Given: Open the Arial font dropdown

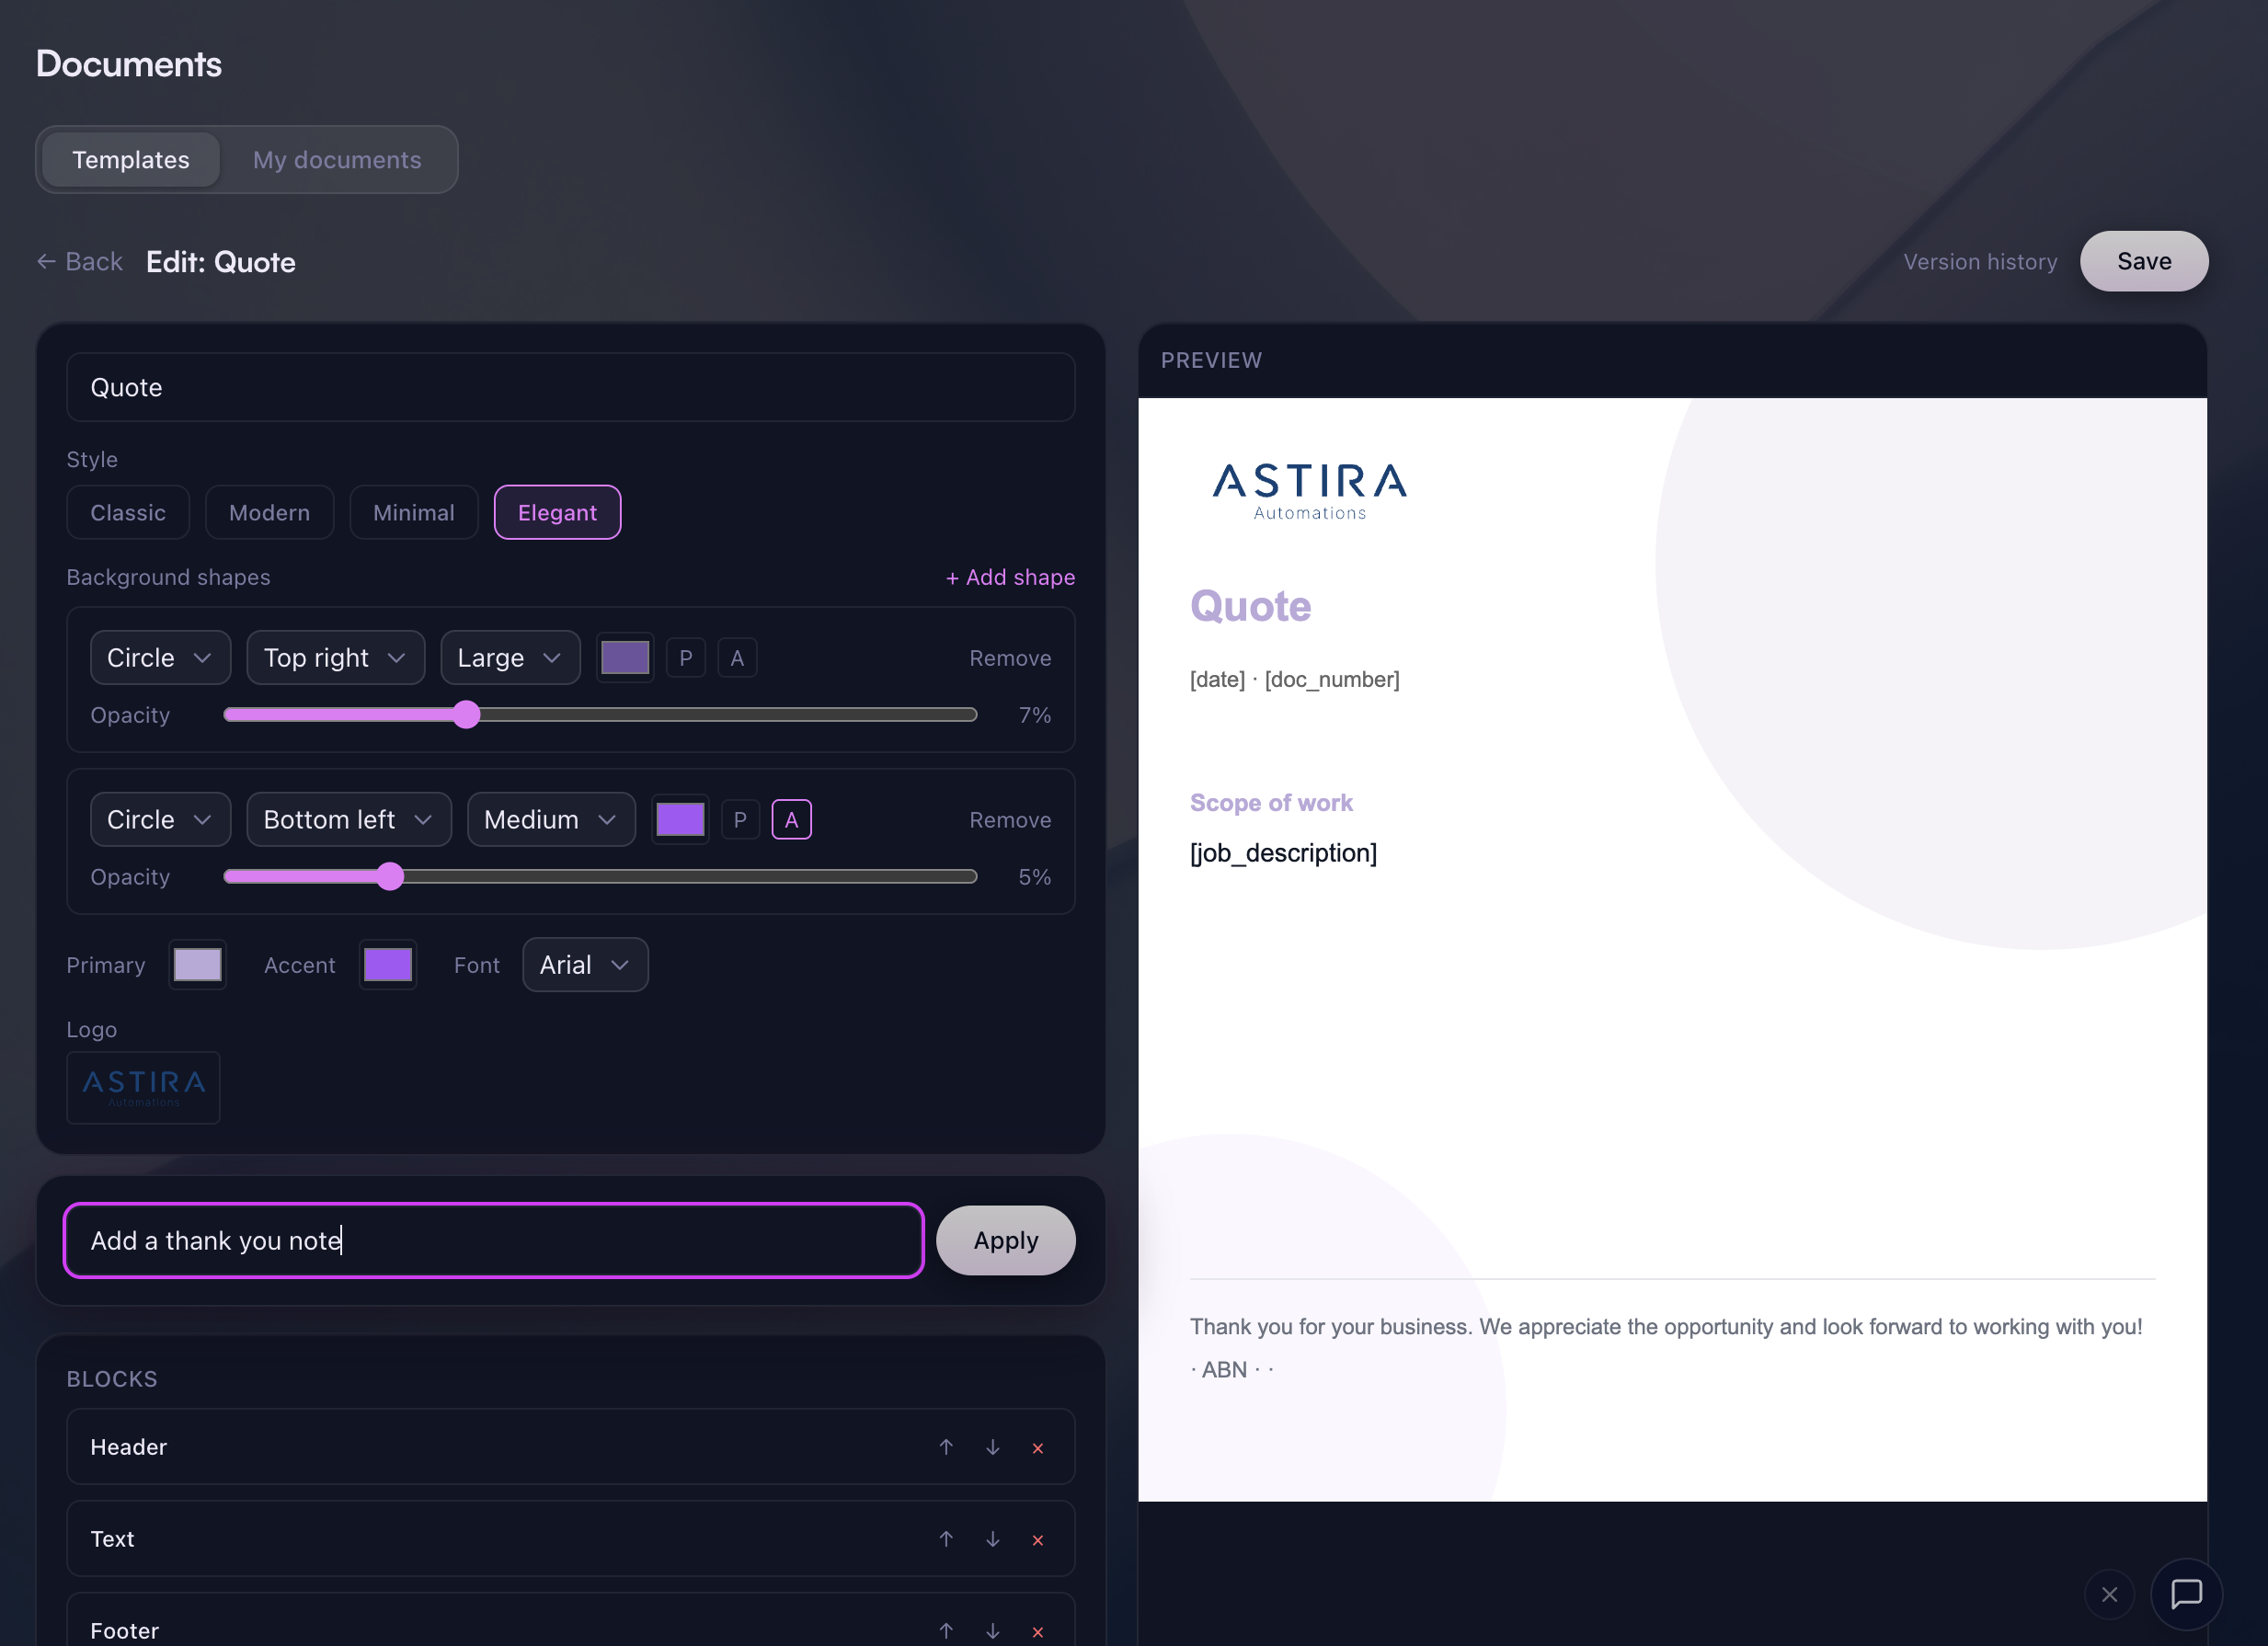Looking at the screenshot, I should click(x=585, y=965).
